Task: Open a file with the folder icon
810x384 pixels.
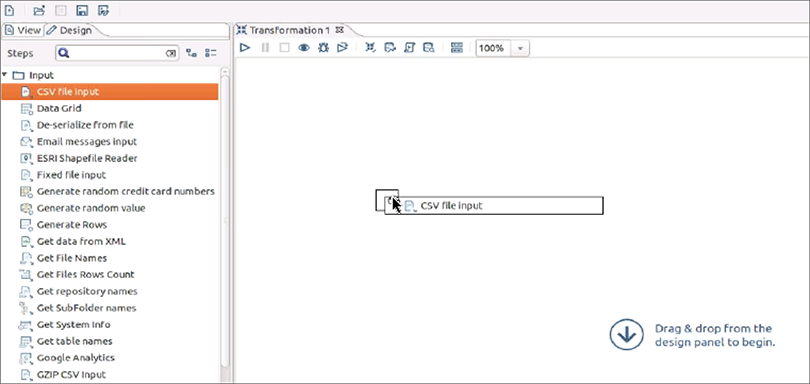Action: [x=39, y=10]
